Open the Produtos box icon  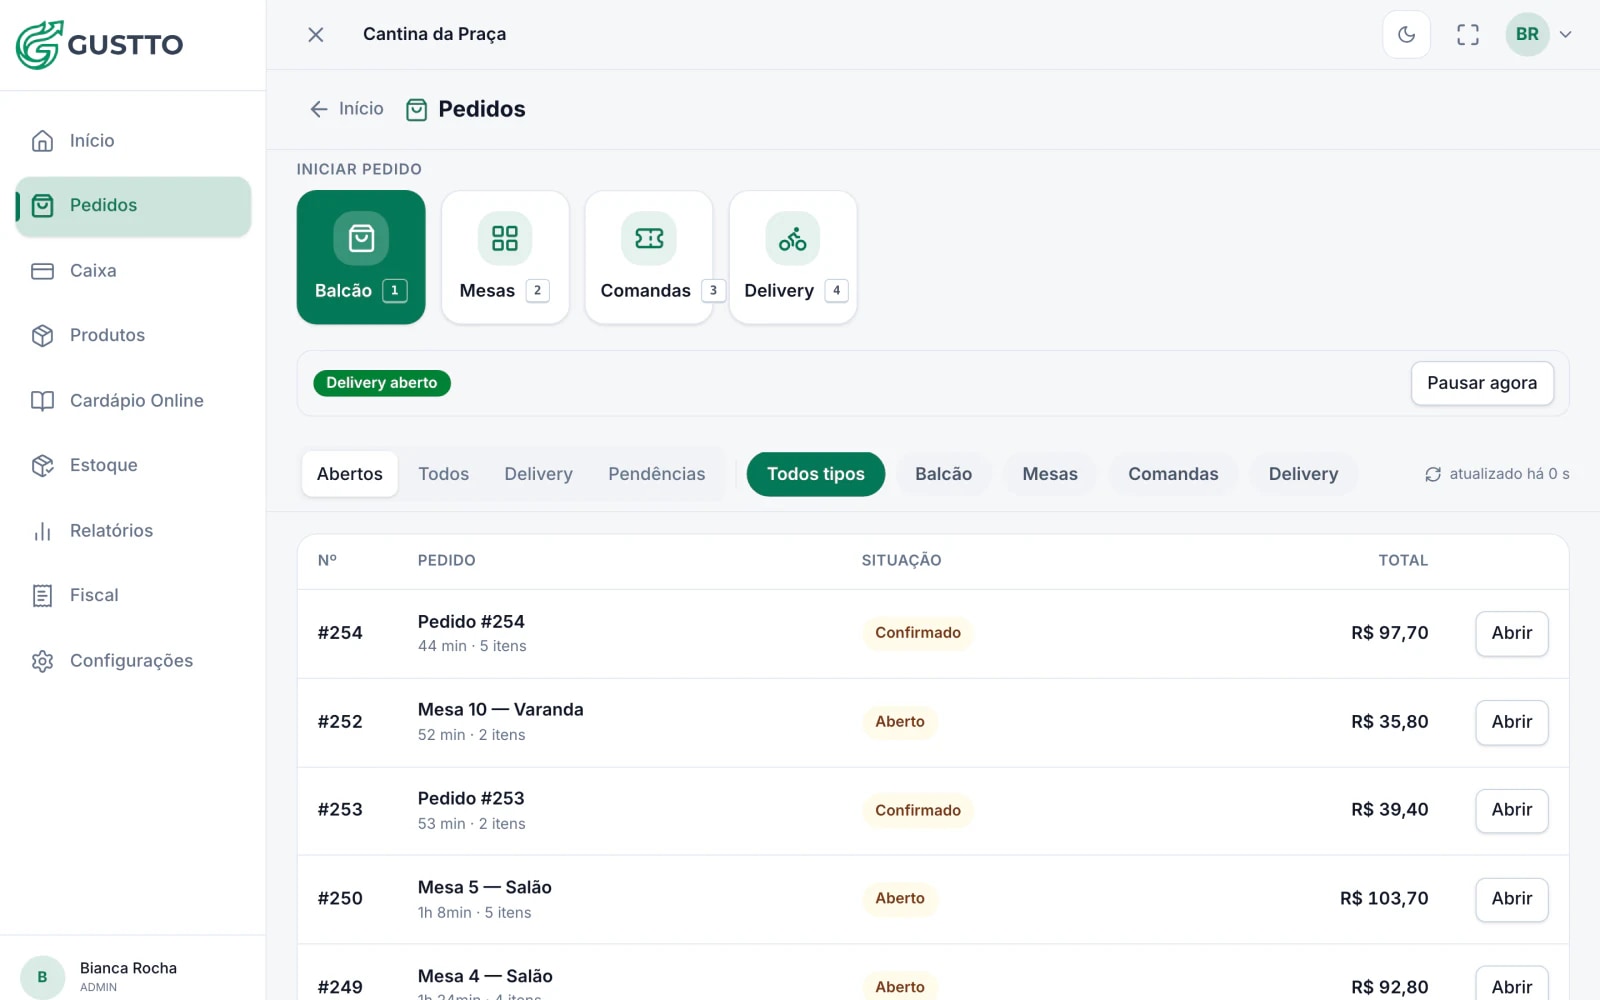point(42,335)
